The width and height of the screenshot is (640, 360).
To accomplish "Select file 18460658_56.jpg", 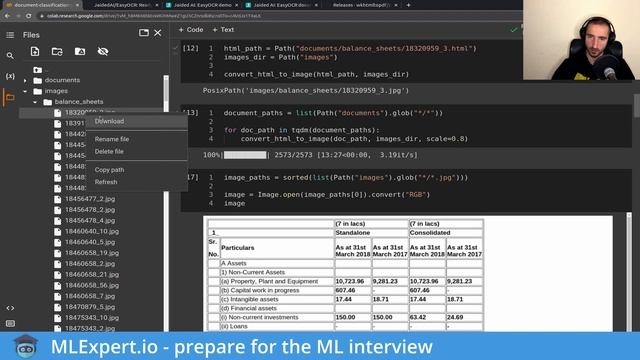I will (92, 286).
